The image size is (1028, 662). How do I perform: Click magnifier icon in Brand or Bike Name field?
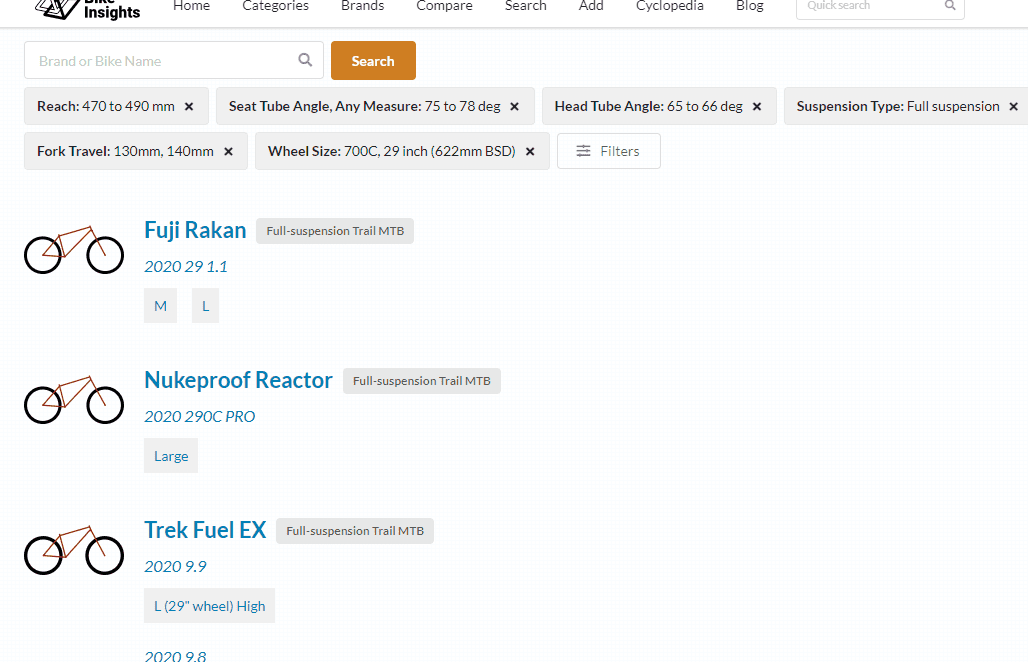click(305, 60)
